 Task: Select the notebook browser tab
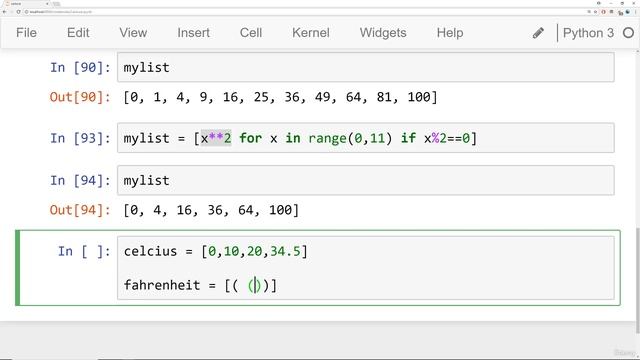click(25, 4)
